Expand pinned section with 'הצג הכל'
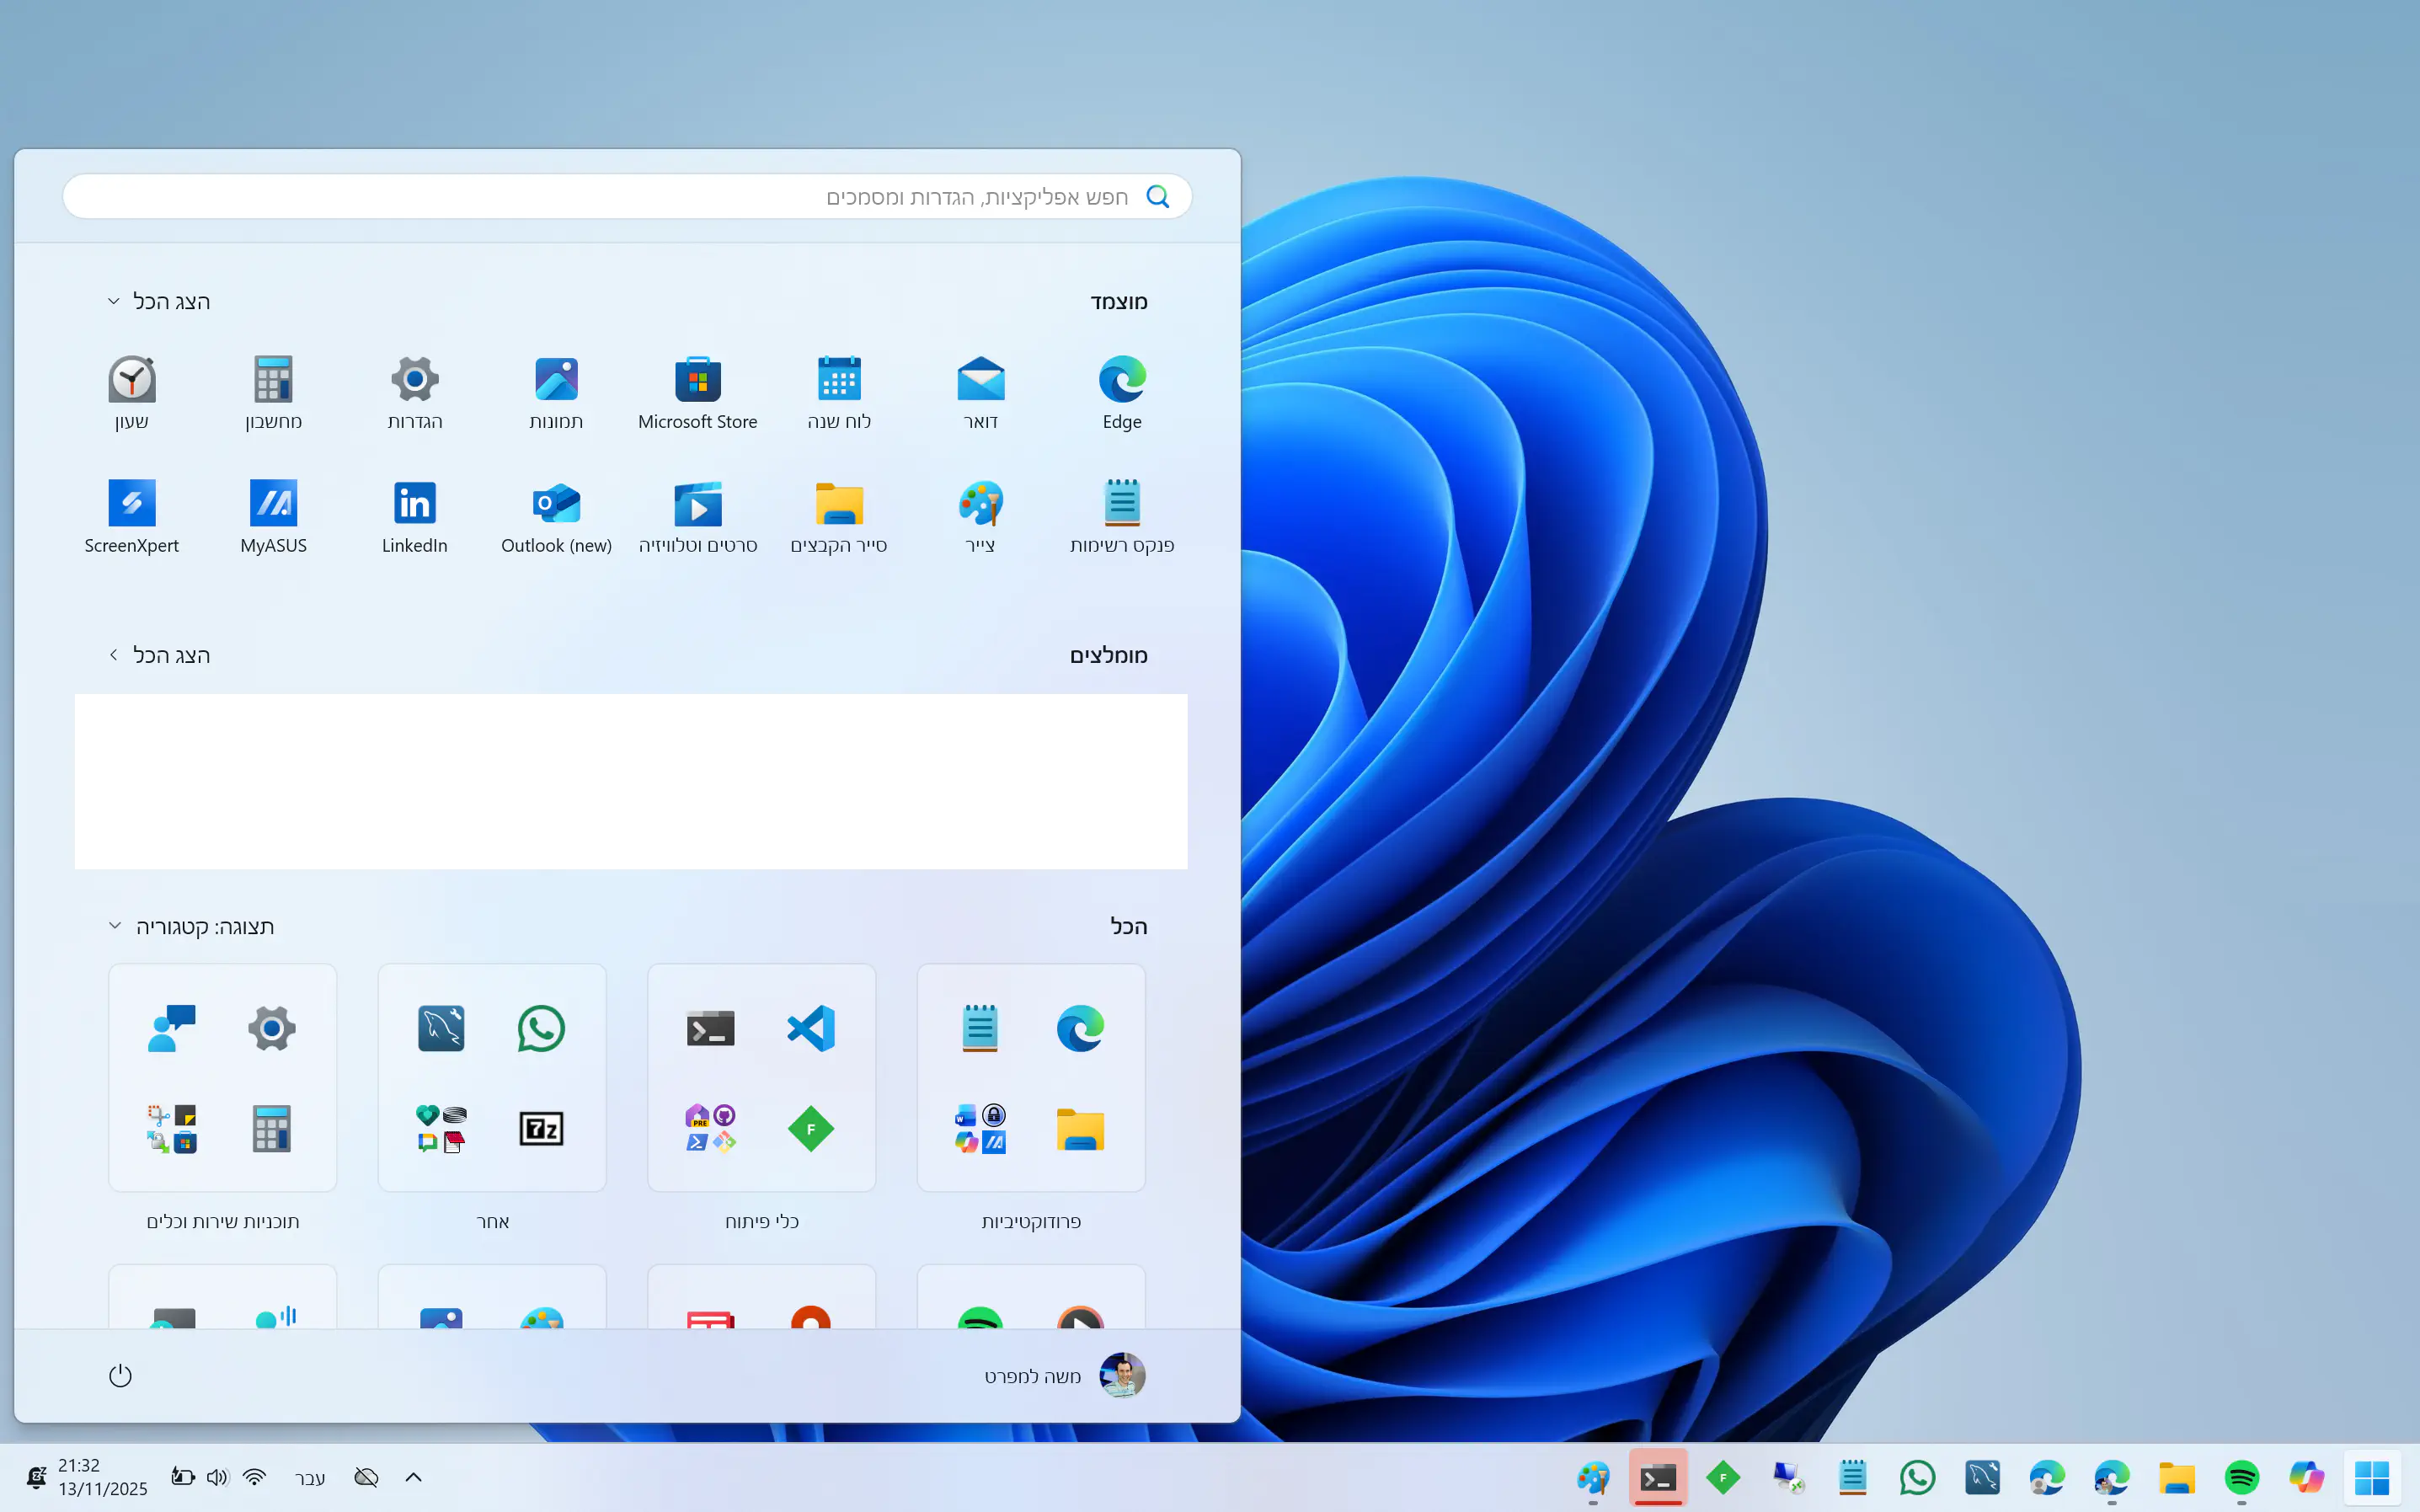 tap(158, 301)
